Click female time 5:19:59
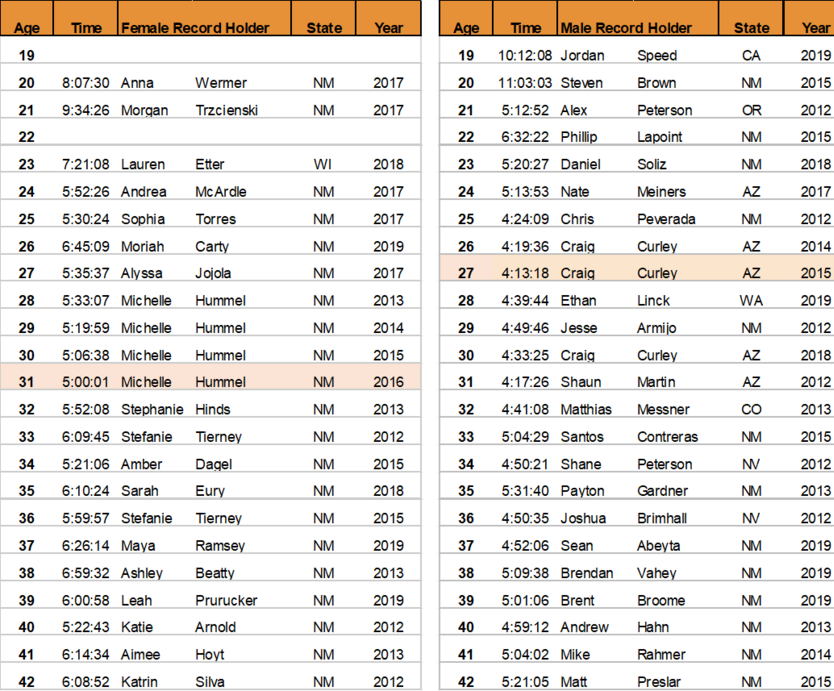This screenshot has width=834, height=691. point(86,328)
